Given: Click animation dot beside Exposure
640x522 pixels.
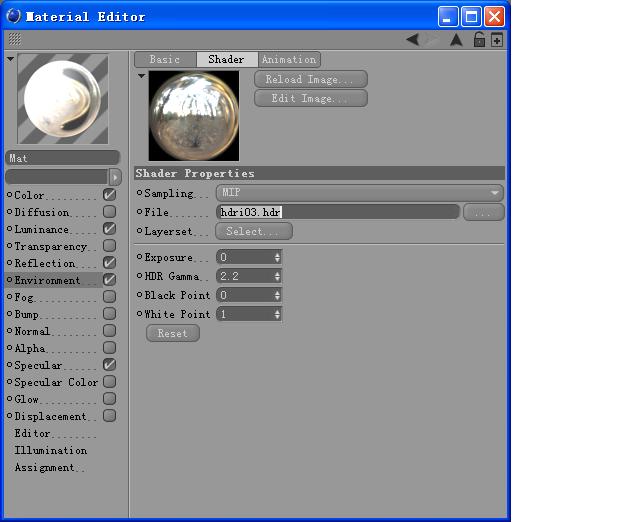Looking at the screenshot, I should (x=140, y=257).
